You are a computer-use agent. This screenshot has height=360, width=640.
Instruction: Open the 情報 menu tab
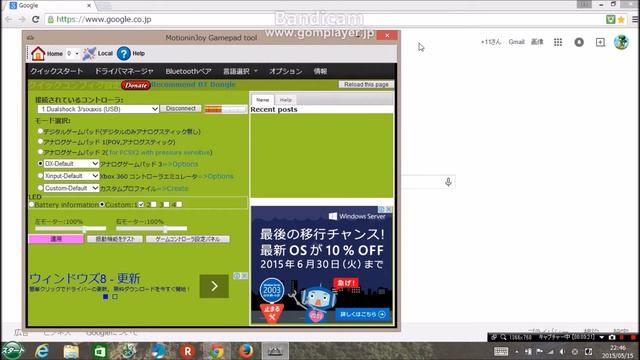click(x=320, y=71)
